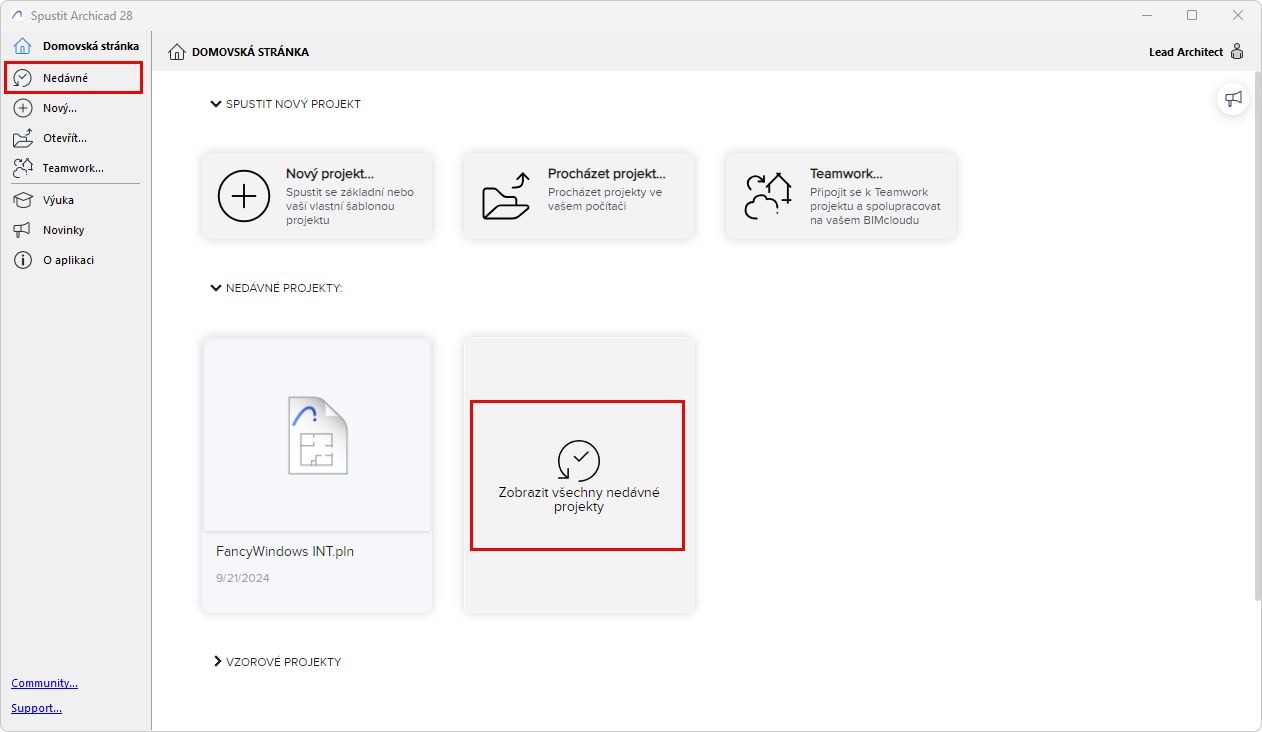Minimize the Archicad window
Viewport: 1262px width, 732px height.
pyautogui.click(x=1146, y=15)
